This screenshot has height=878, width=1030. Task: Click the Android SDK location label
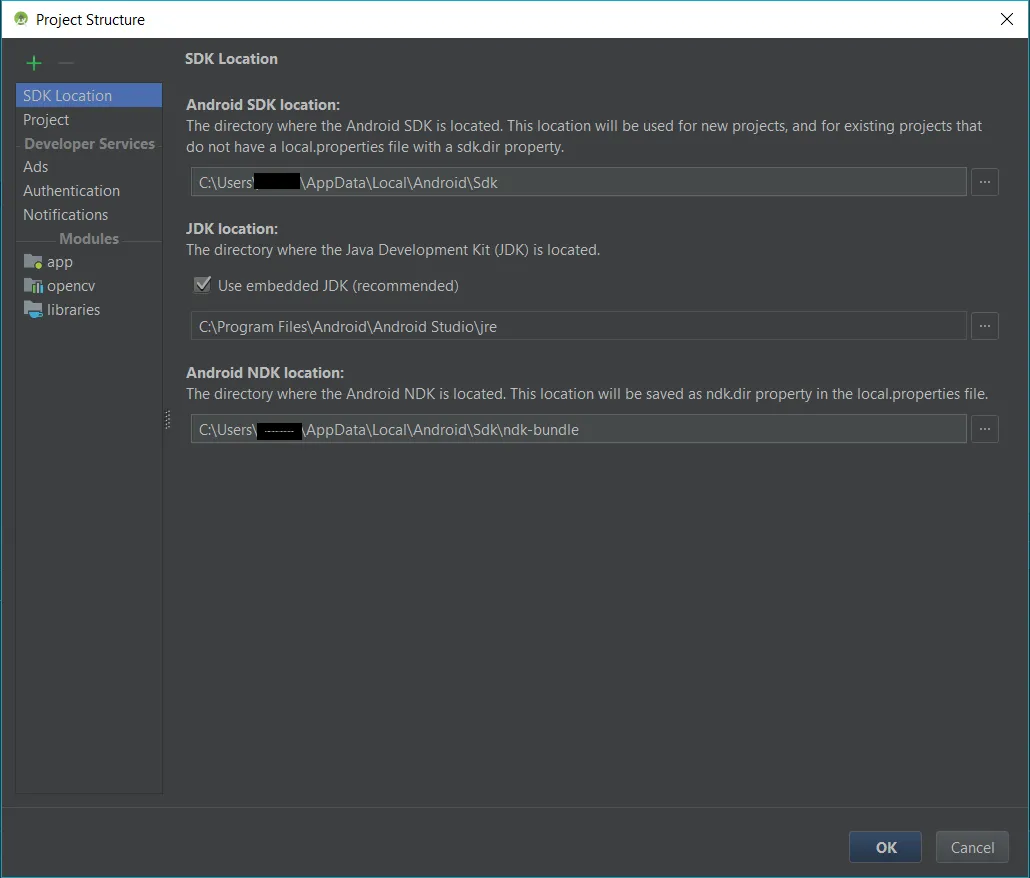point(263,104)
